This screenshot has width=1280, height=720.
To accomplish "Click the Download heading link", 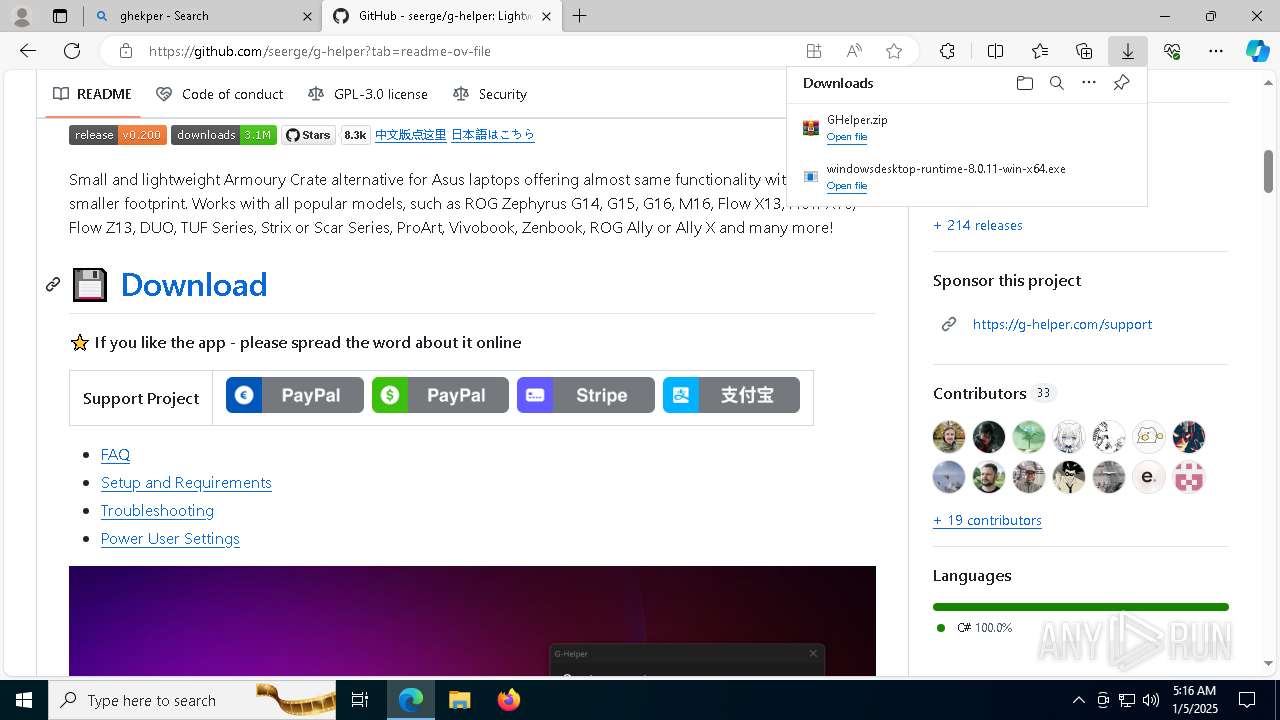I will pyautogui.click(x=194, y=285).
